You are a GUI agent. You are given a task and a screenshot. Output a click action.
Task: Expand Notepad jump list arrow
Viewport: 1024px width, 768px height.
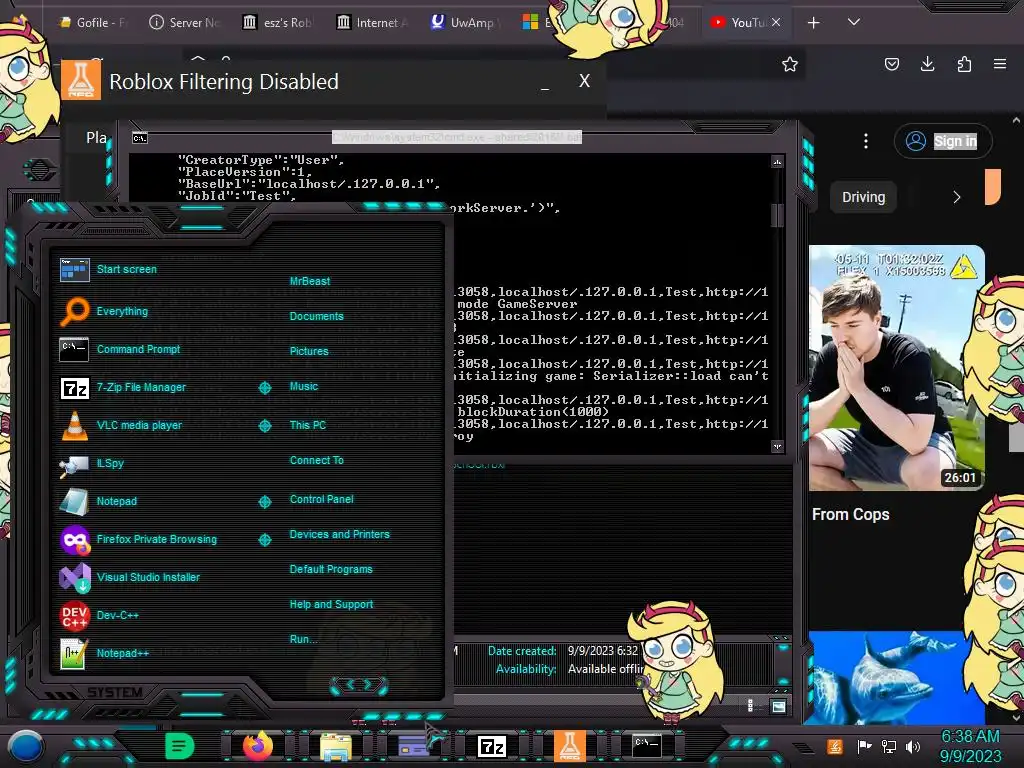point(264,502)
